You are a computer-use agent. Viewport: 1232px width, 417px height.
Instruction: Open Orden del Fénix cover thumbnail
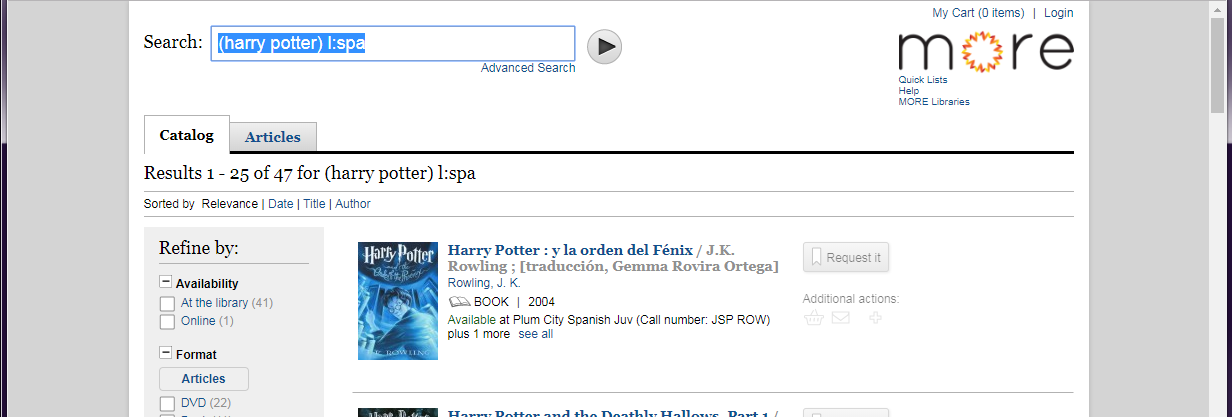398,301
